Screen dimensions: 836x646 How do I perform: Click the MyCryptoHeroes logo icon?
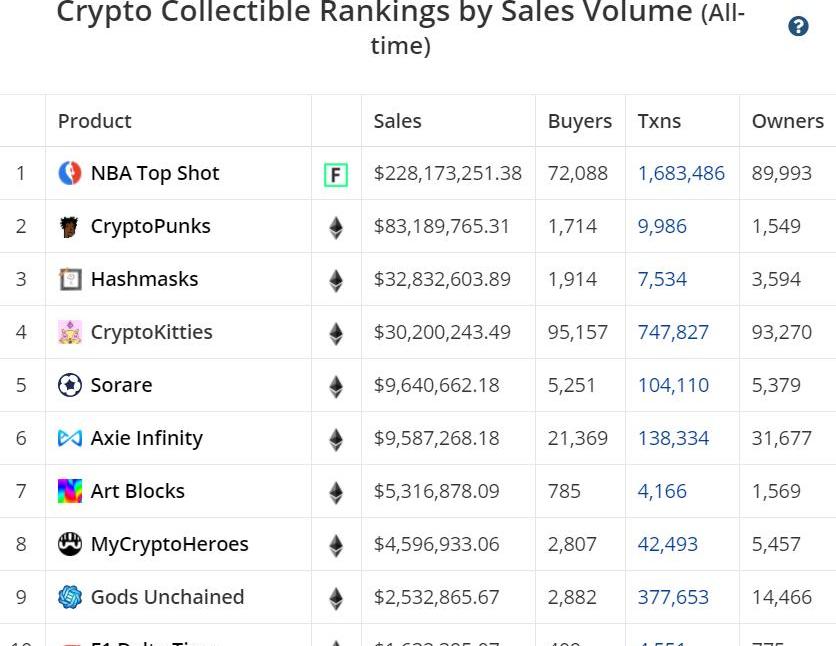[x=69, y=544]
